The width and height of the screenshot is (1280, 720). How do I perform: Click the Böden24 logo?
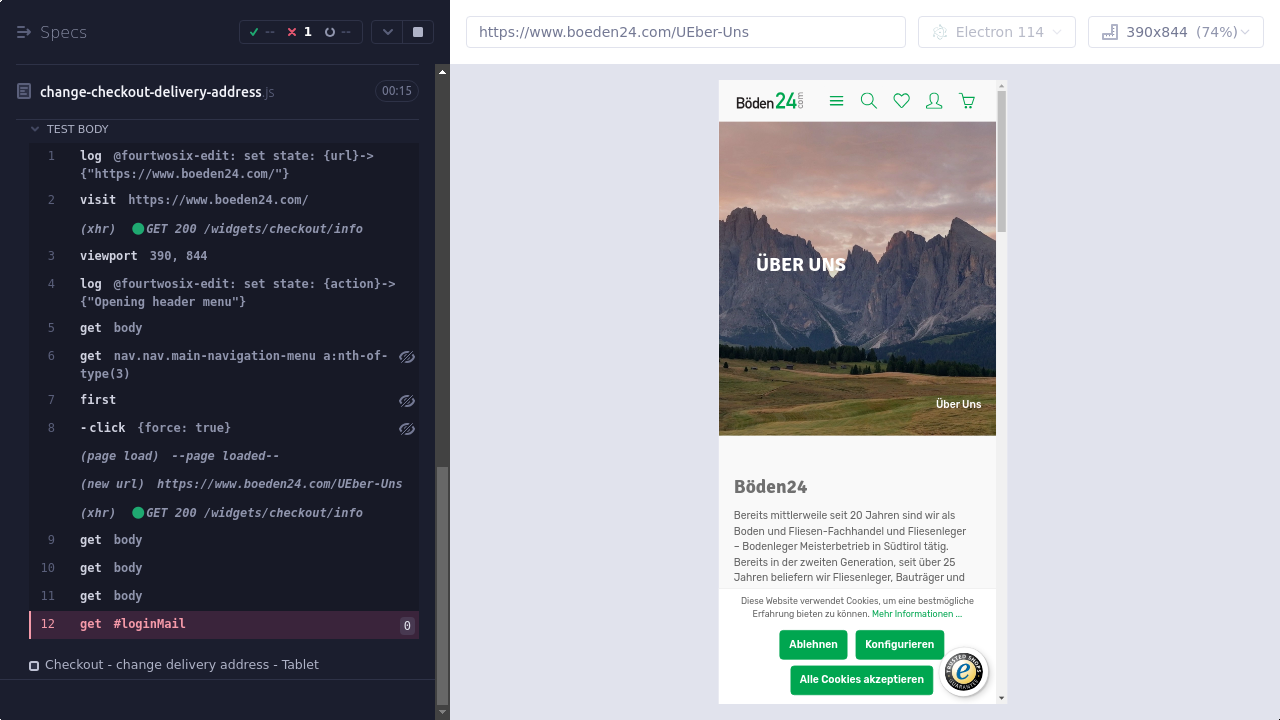769,101
